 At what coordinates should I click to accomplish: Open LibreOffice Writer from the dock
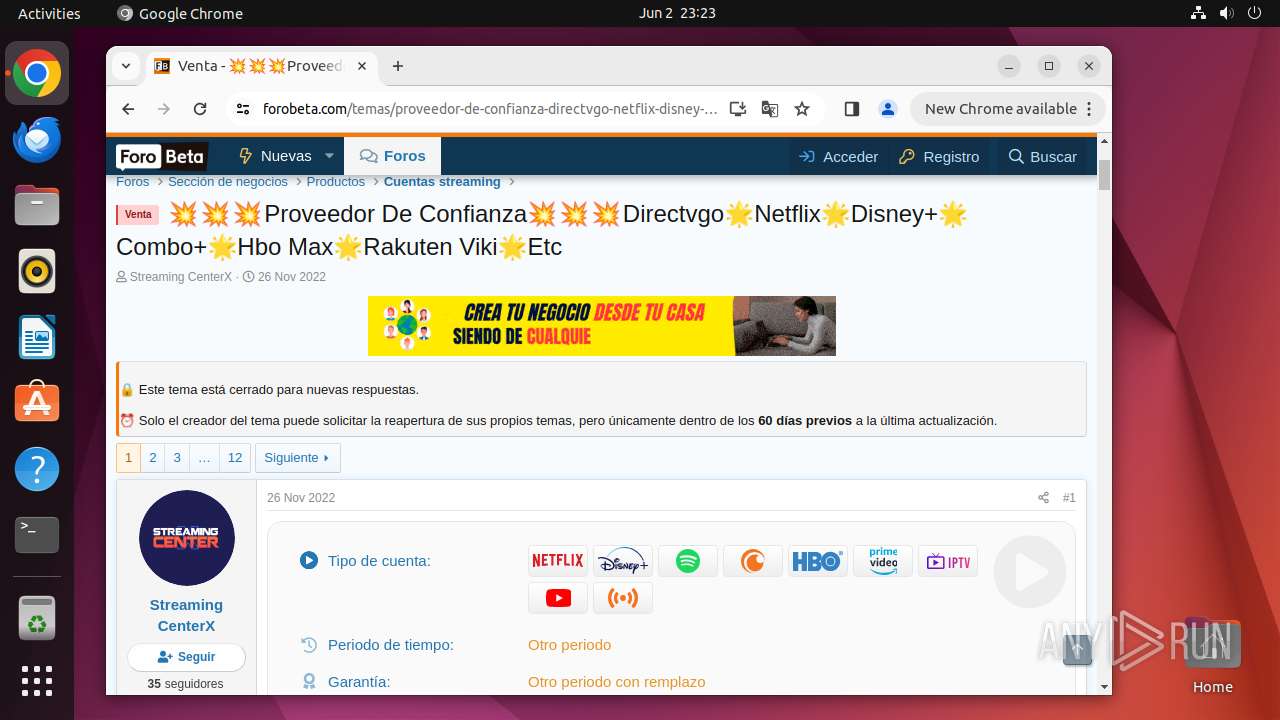coord(37,338)
